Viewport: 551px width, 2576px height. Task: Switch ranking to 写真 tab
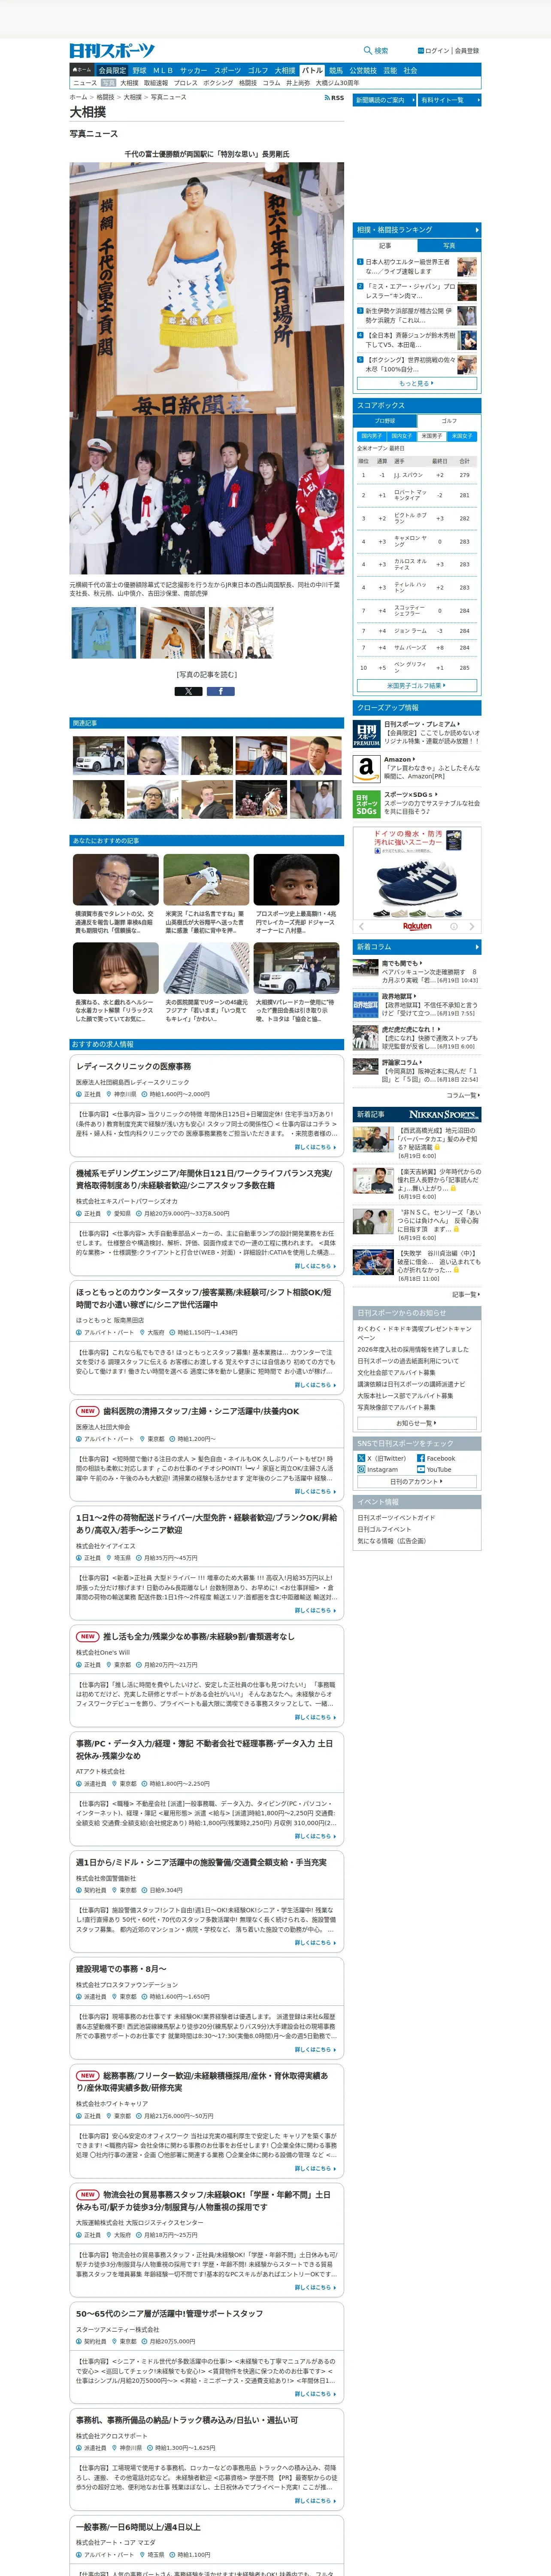click(449, 245)
